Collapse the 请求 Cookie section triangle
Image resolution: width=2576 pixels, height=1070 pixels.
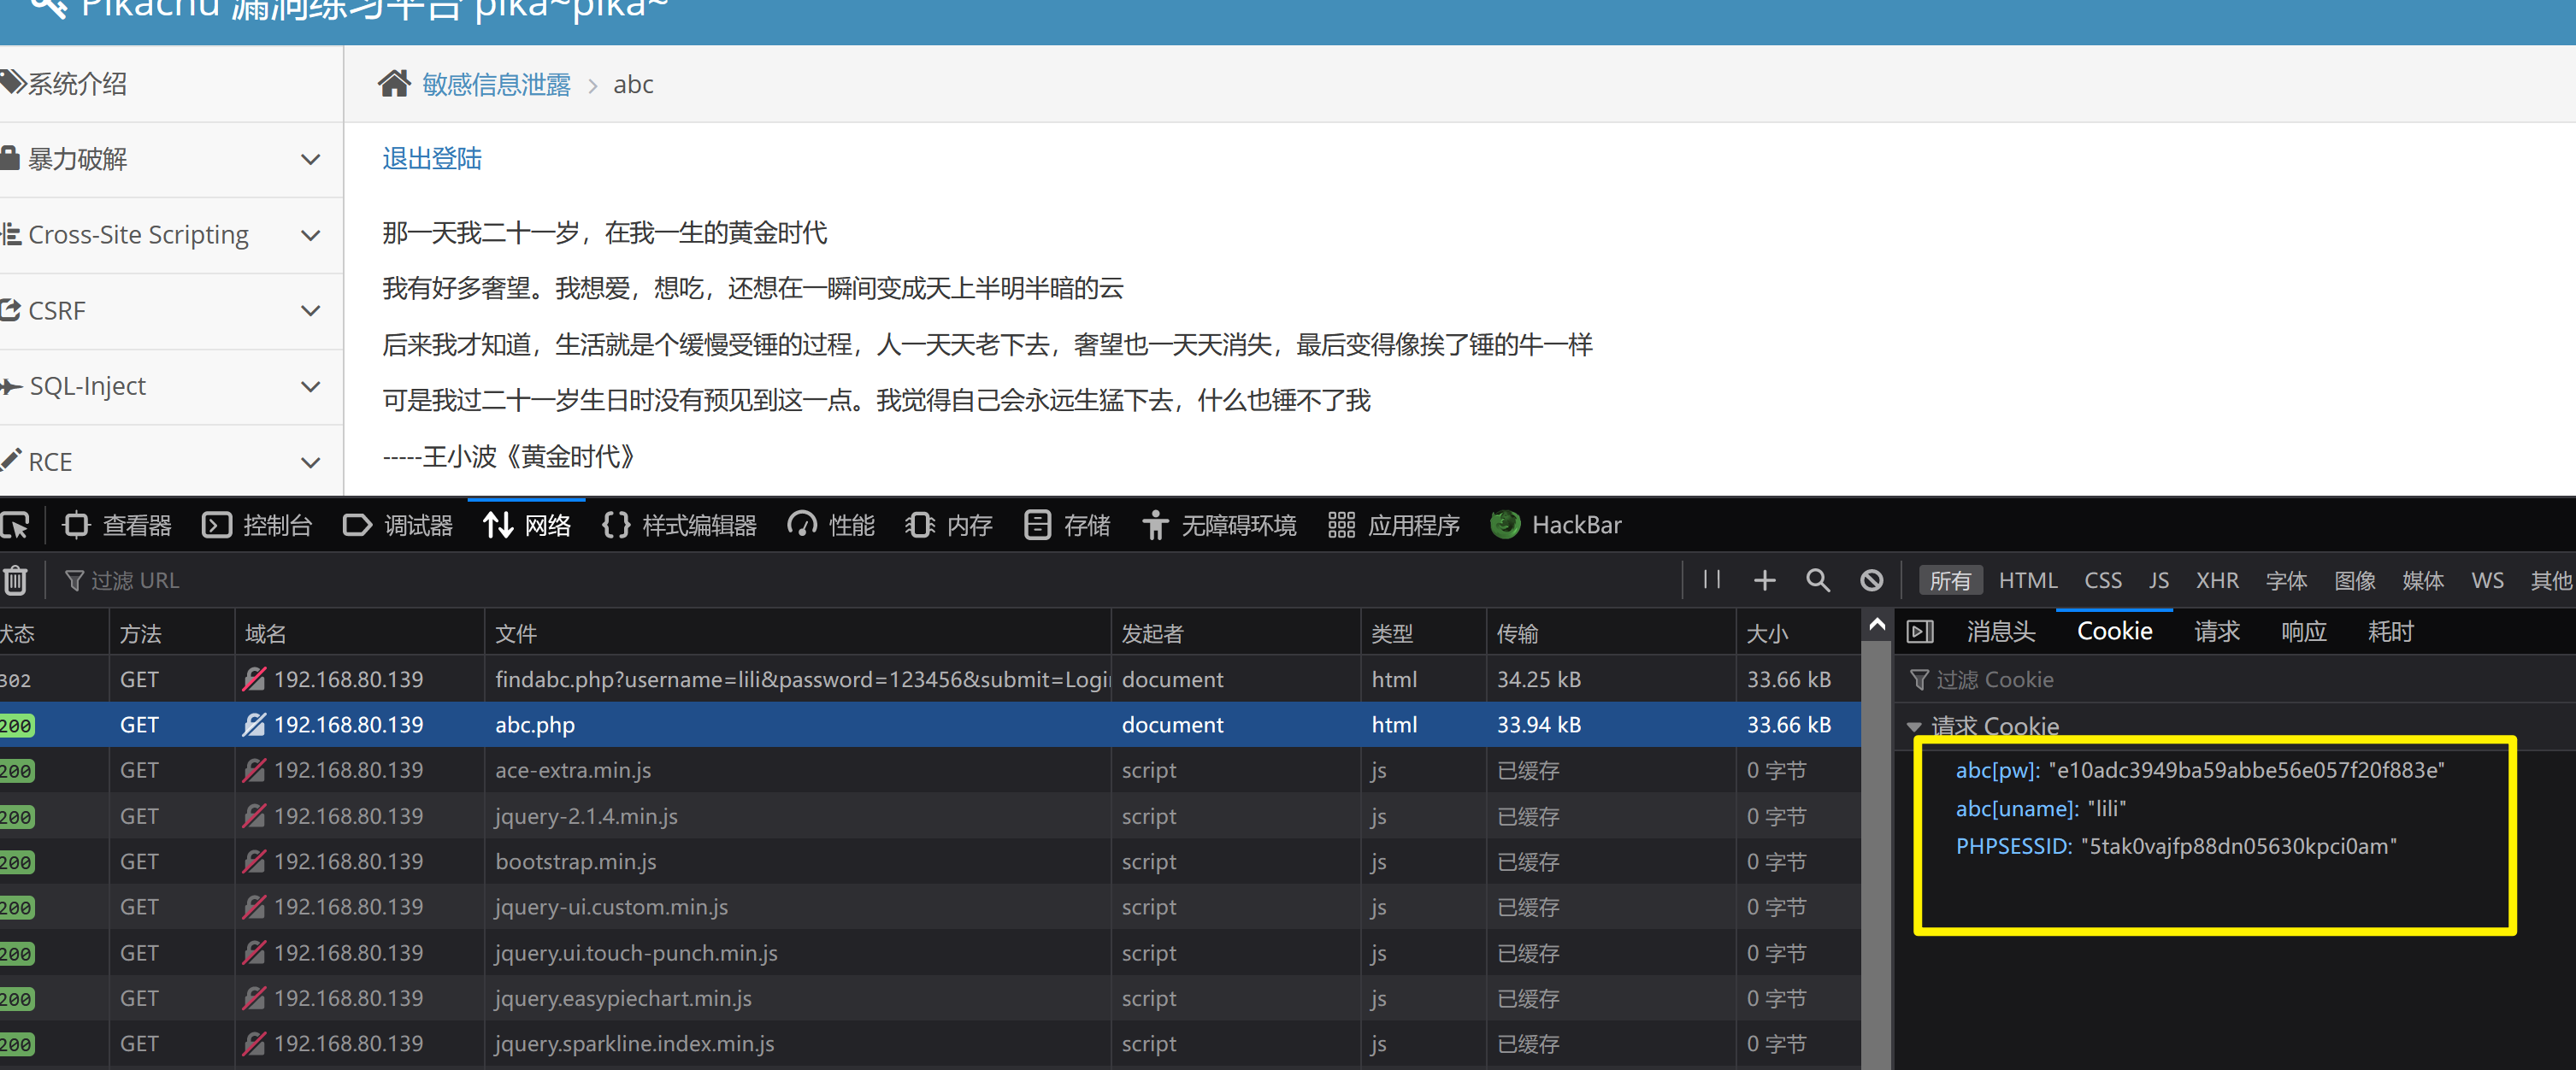point(1914,727)
